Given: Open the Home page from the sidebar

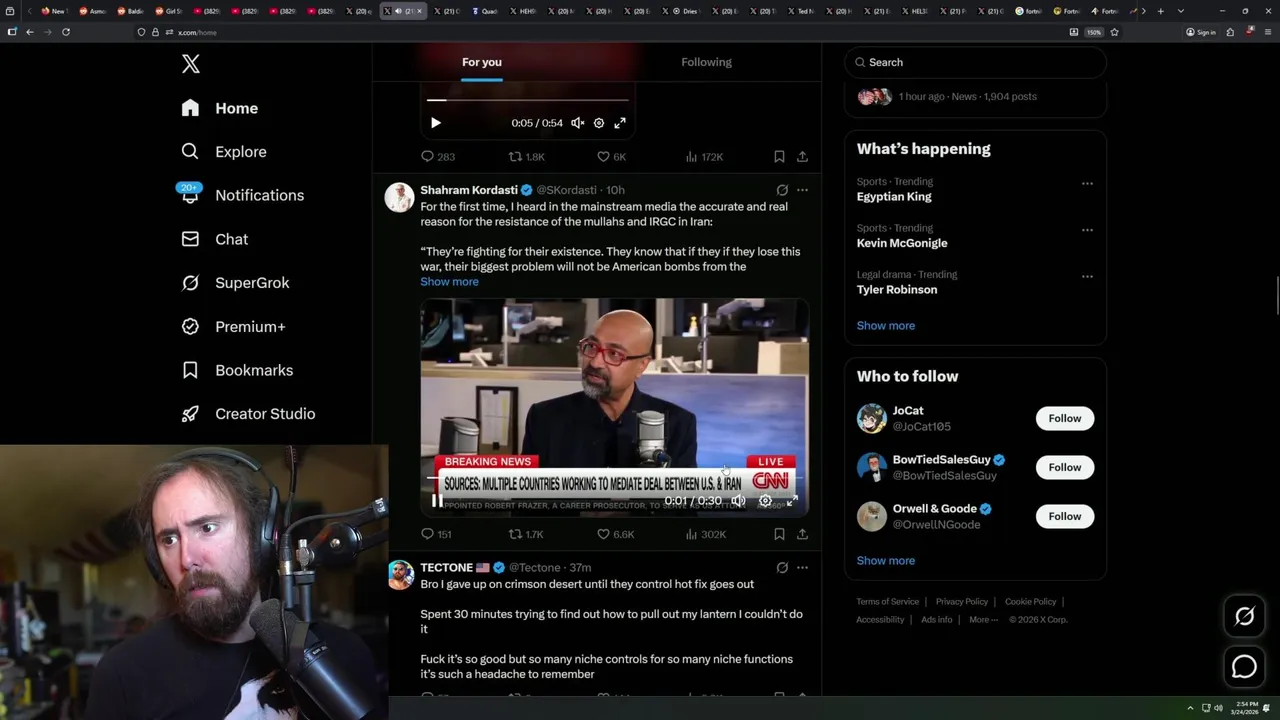Looking at the screenshot, I should pos(219,108).
